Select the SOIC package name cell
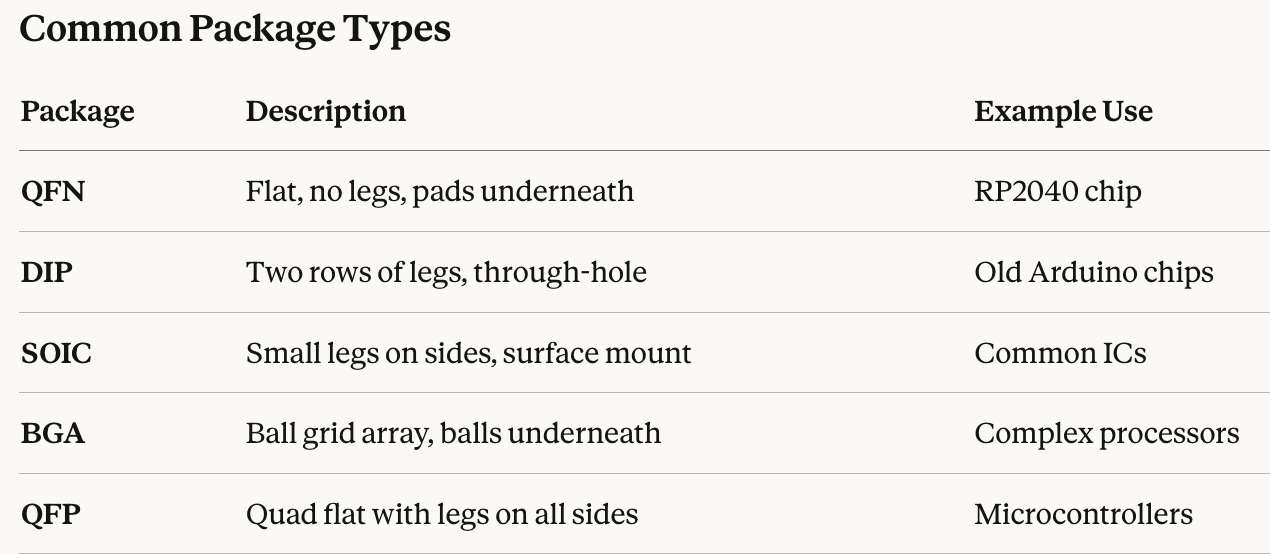1270x554 pixels. 56,353
